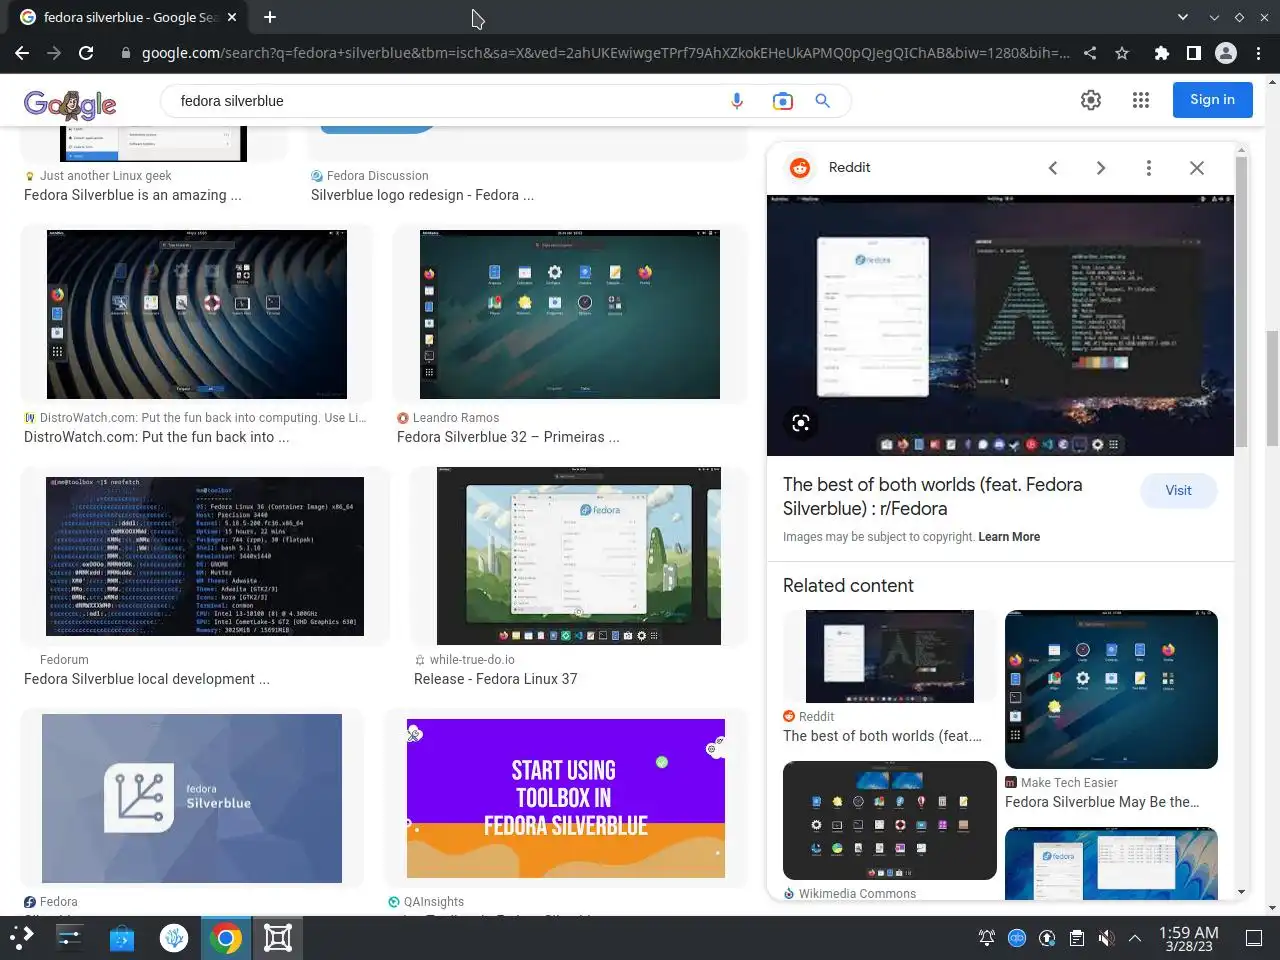Click the preview panel vertical scrollbar

1241,300
